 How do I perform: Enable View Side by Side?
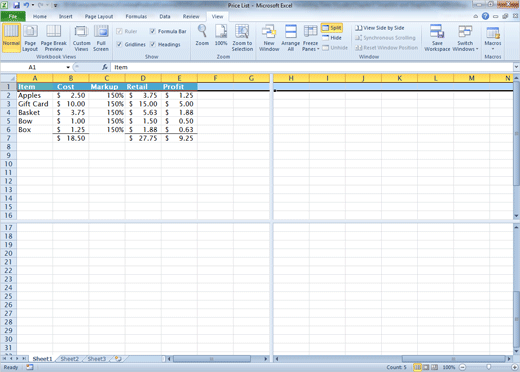coord(379,28)
